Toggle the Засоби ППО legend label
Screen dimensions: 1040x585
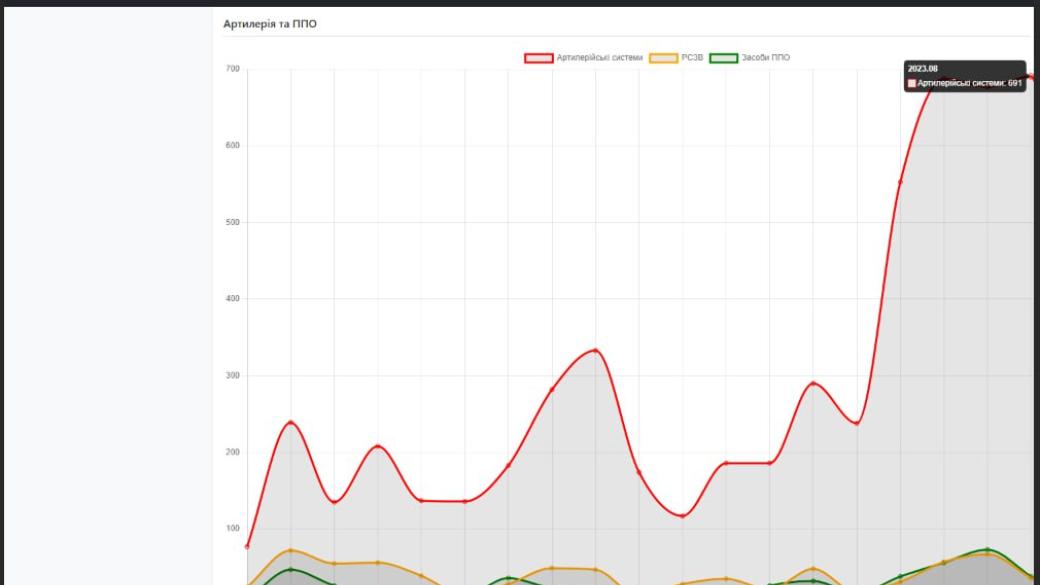[766, 58]
